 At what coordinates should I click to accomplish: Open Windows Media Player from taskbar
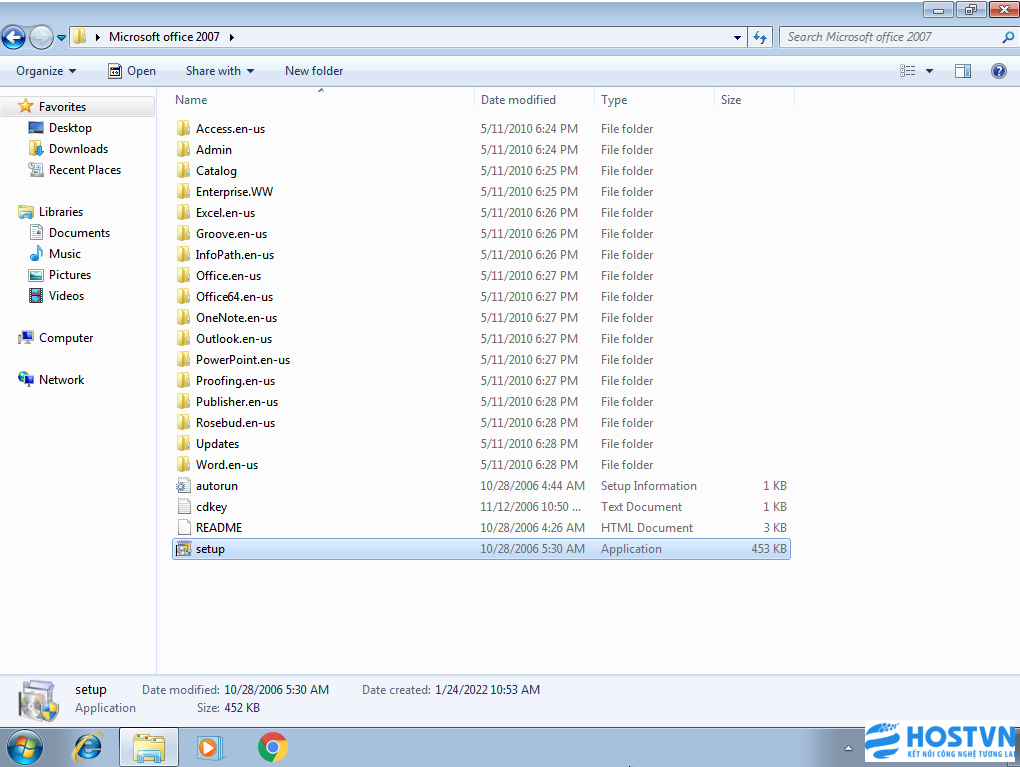[209, 747]
